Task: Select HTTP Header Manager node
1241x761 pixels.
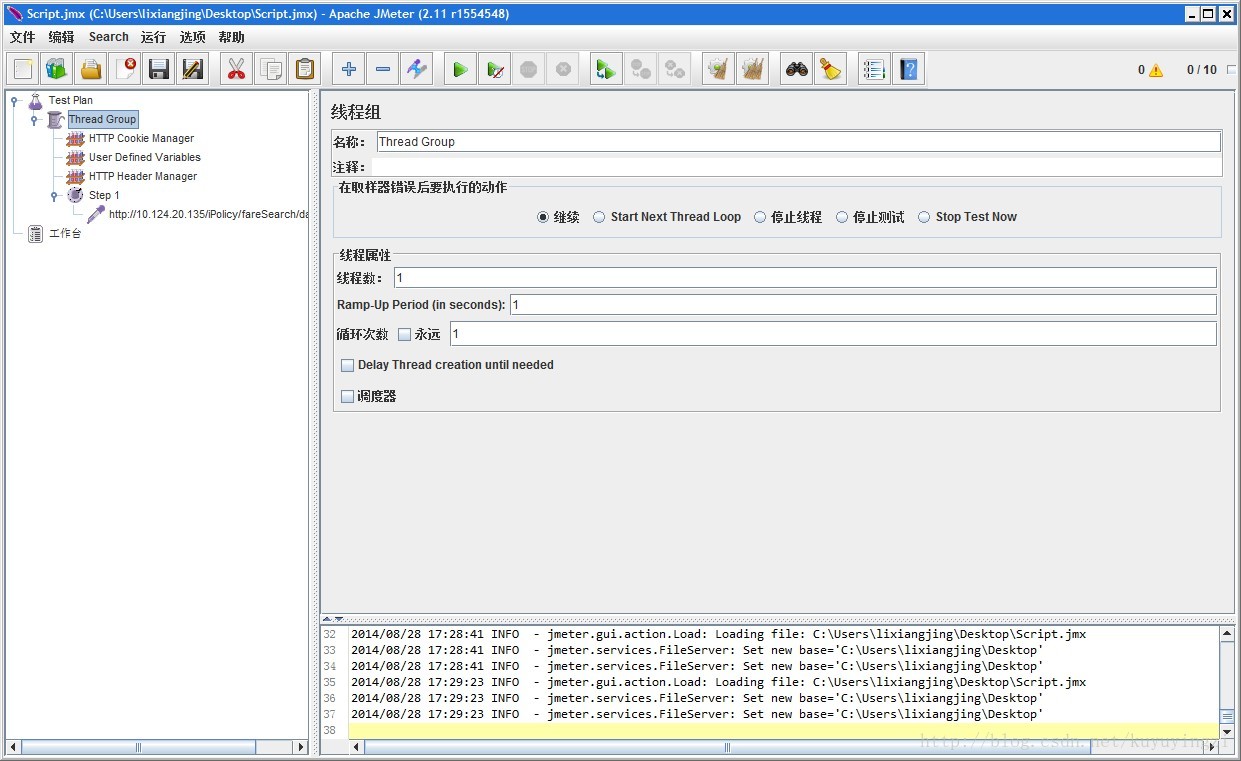Action: (x=142, y=177)
